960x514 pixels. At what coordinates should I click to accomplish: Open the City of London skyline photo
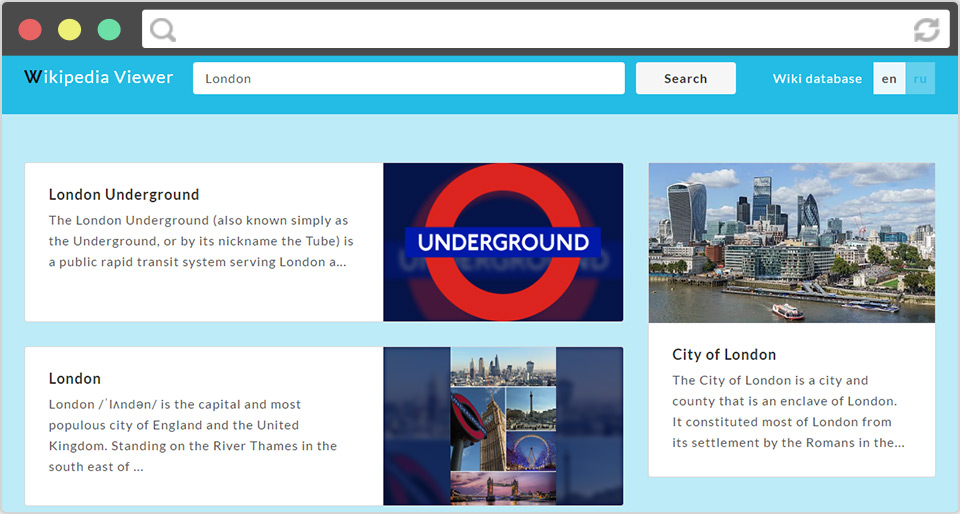point(792,242)
